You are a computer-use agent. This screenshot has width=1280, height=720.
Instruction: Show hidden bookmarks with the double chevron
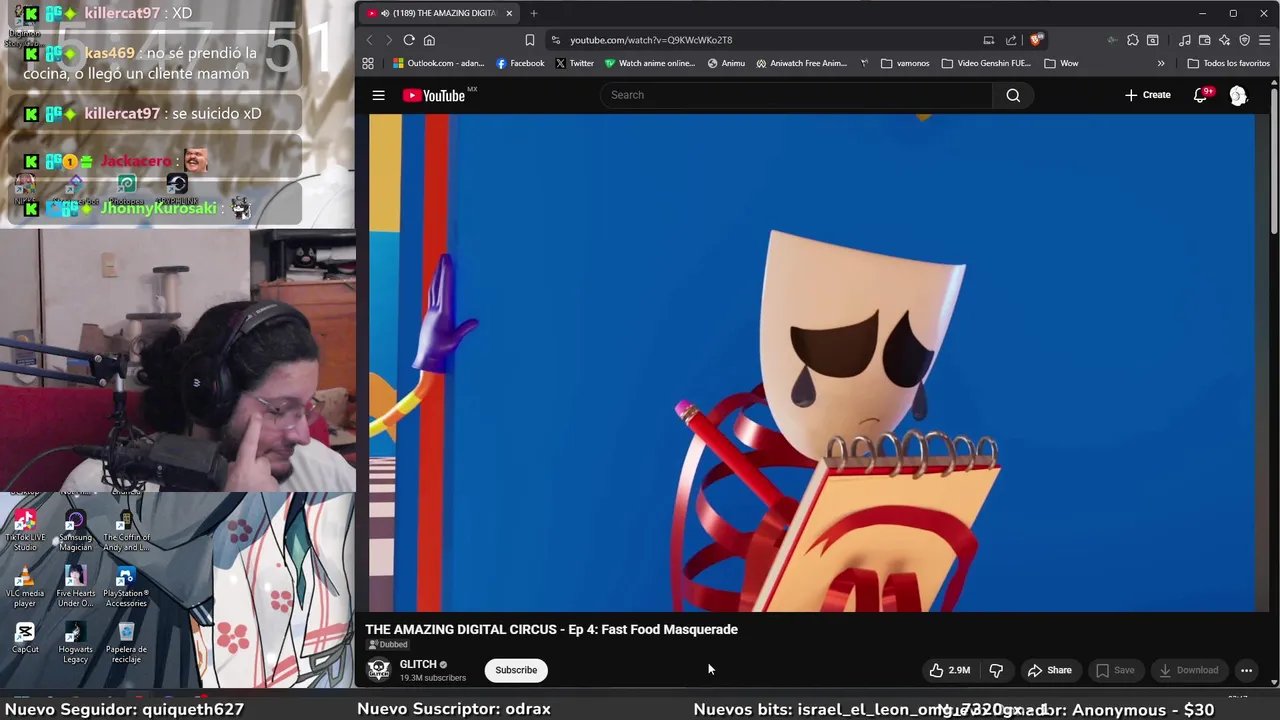coord(1161,63)
